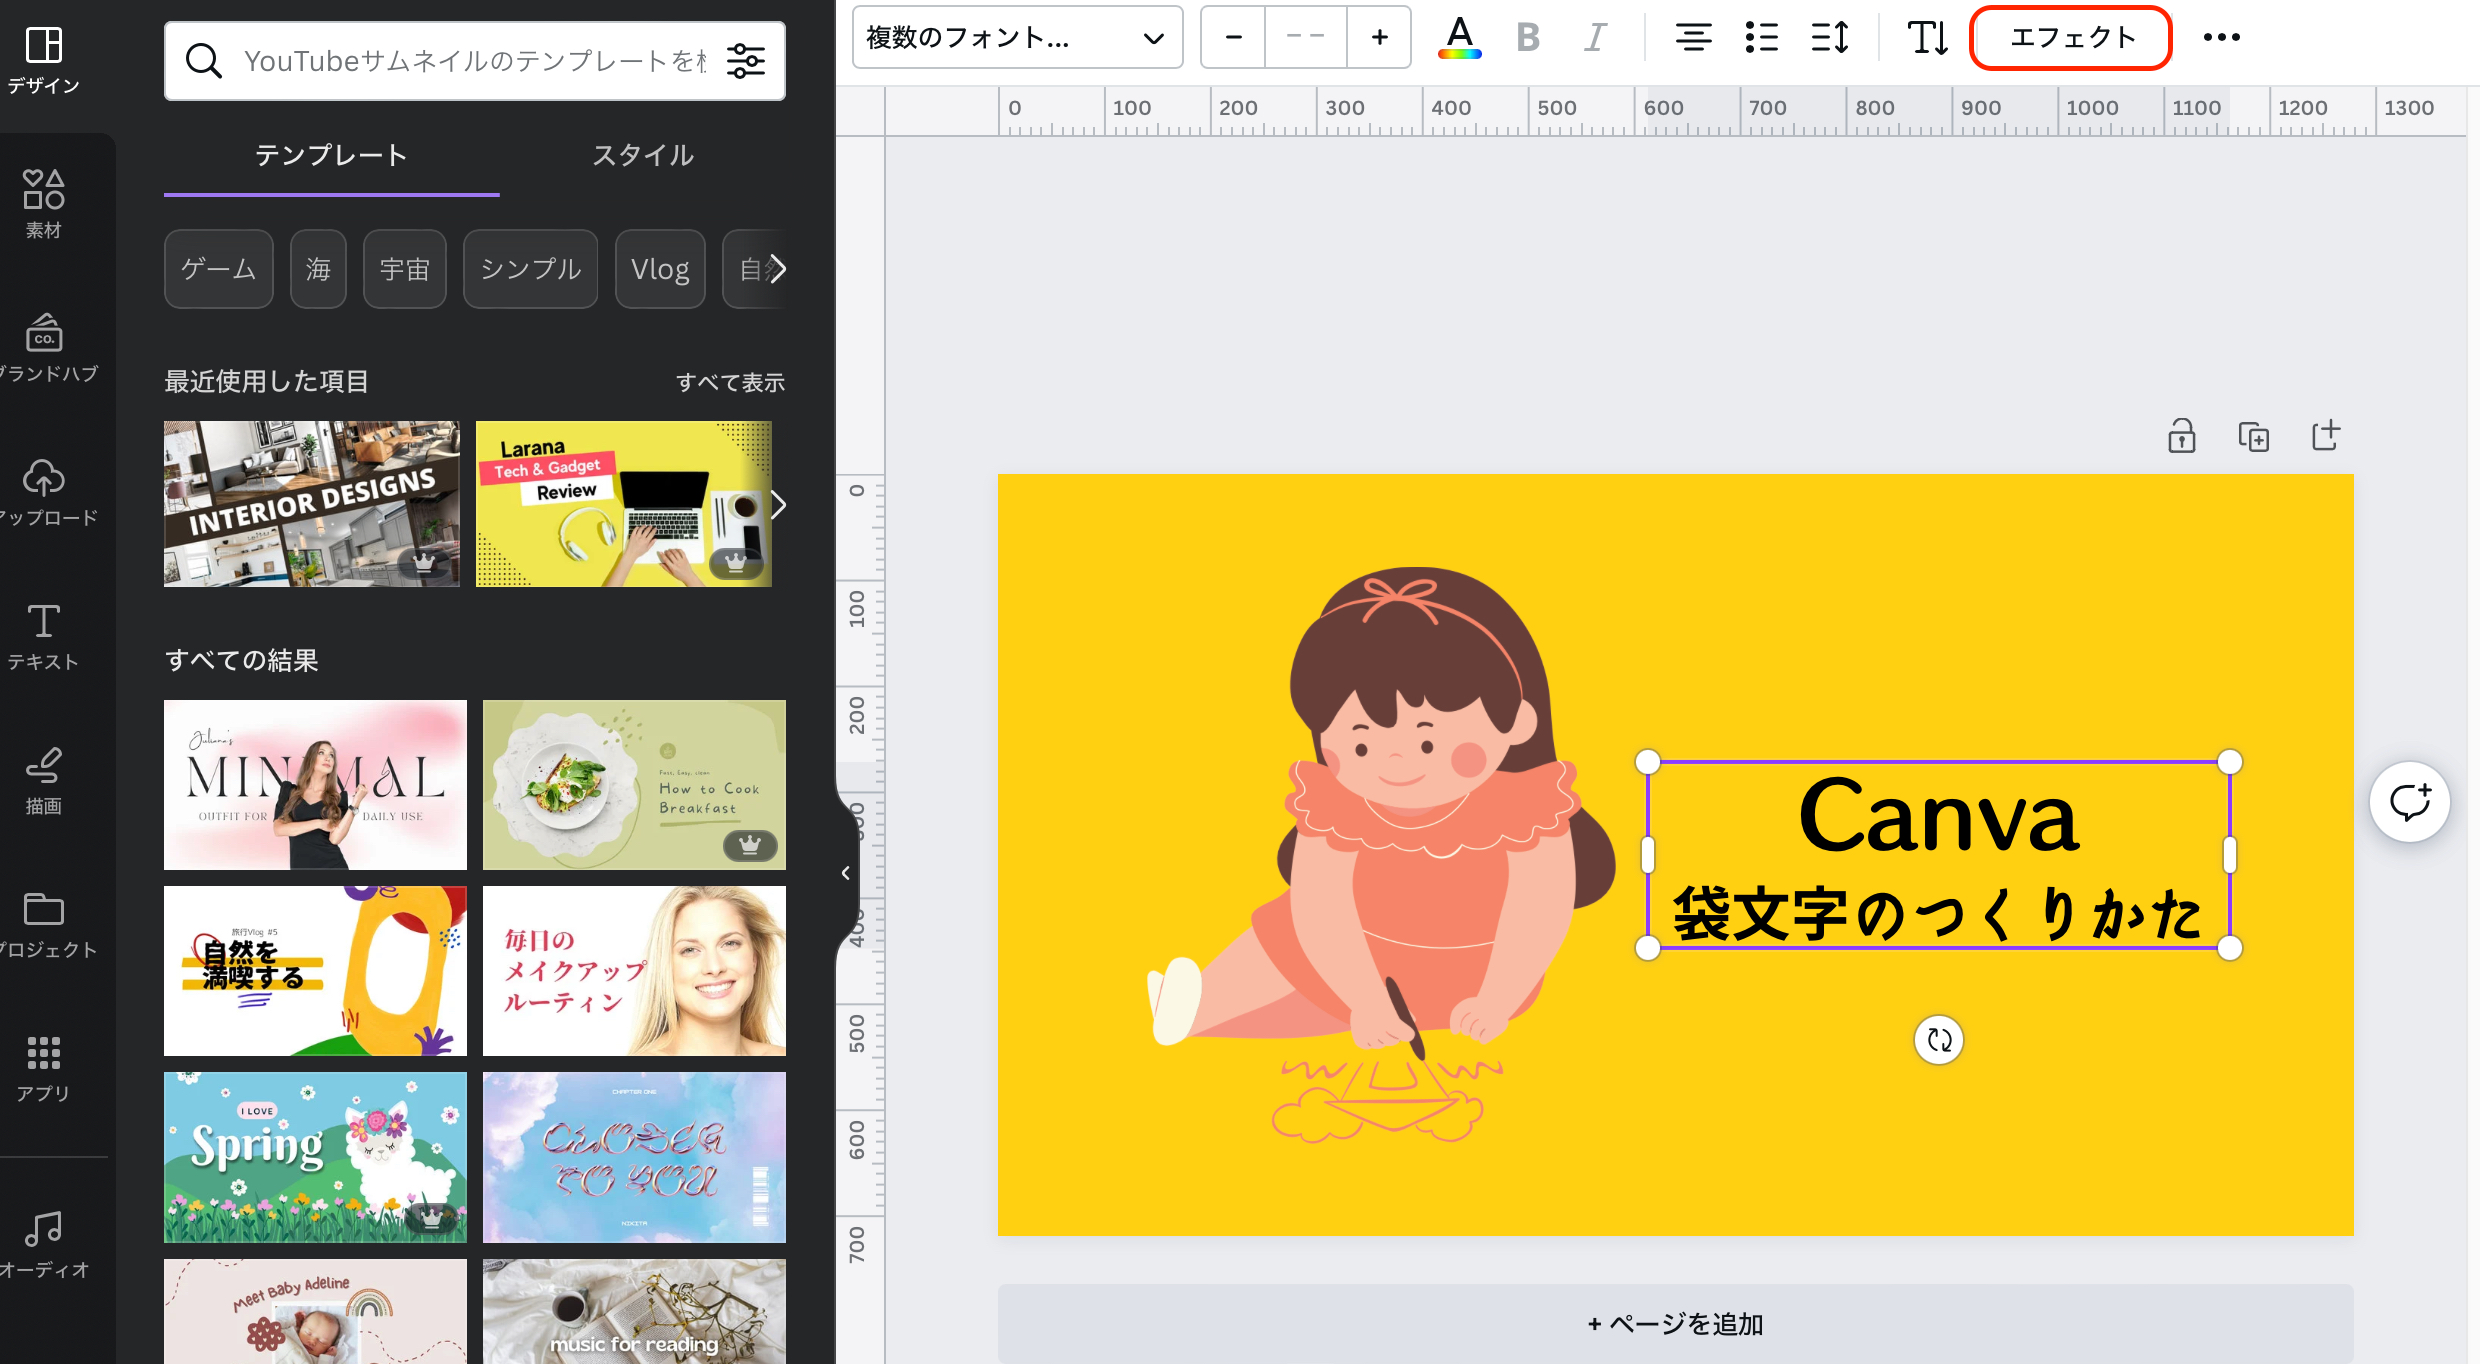Select the girl drawing illustration on canvas

click(1380, 856)
